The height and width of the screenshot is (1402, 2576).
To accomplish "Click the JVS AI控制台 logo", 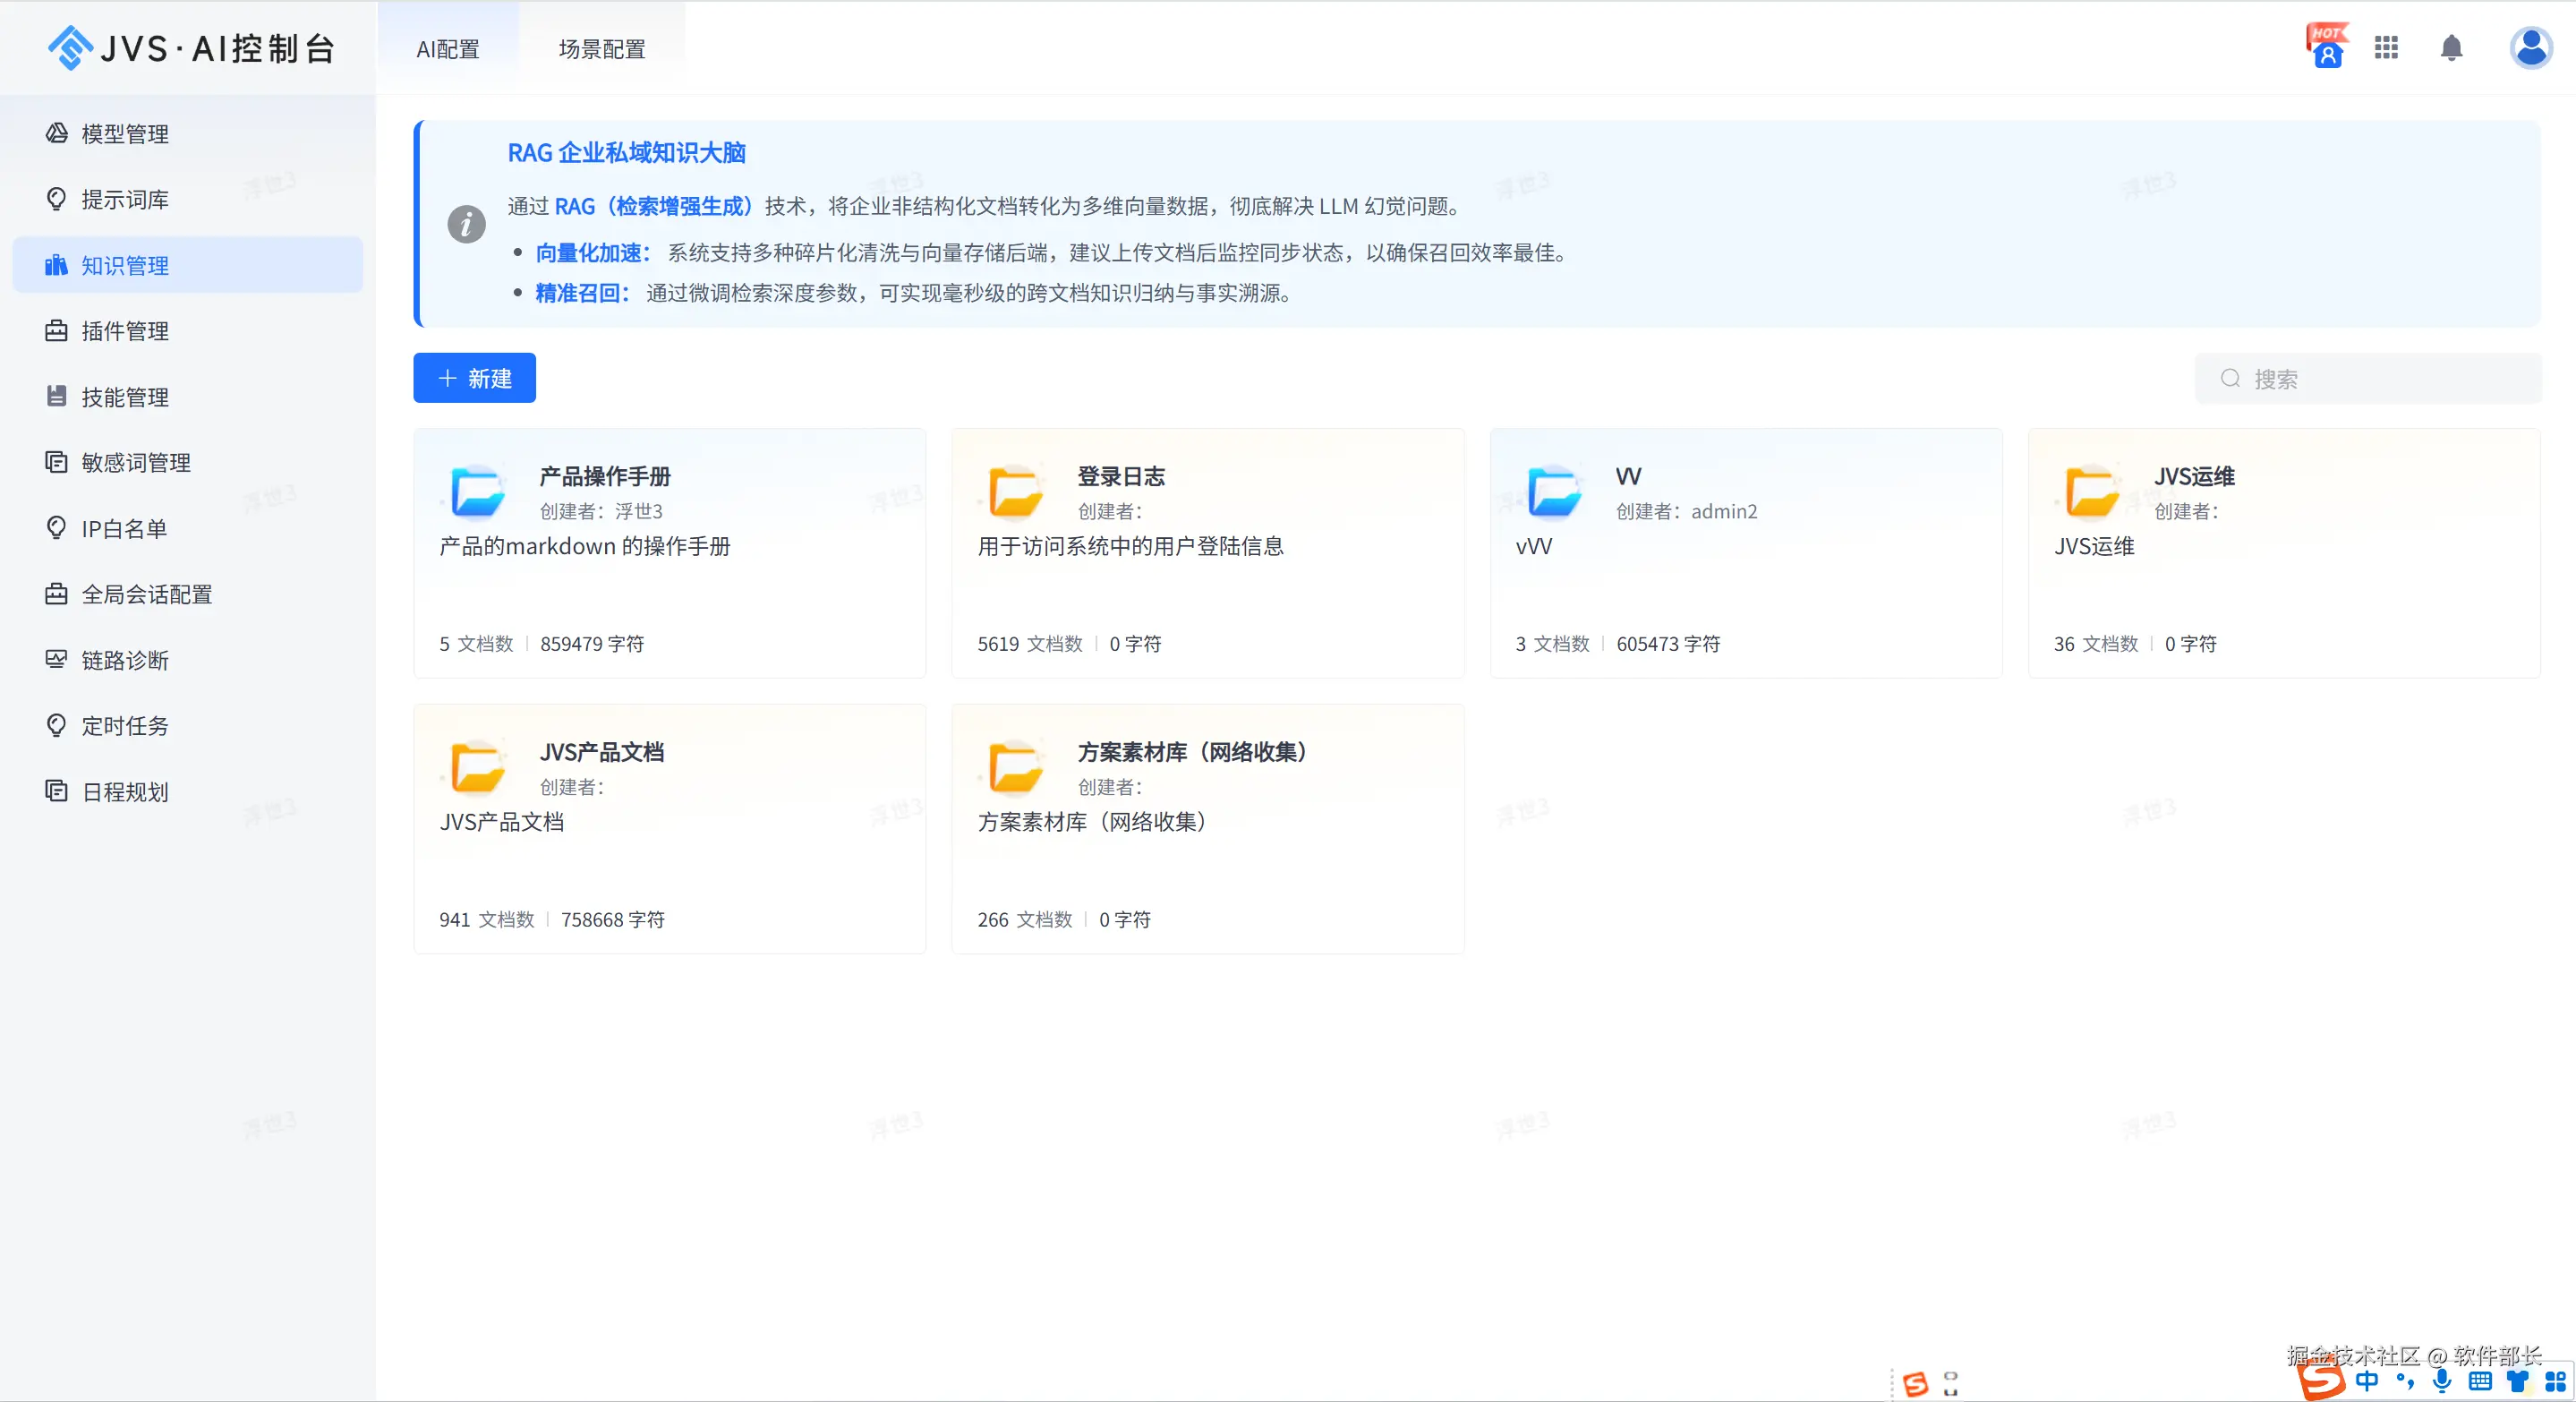I will pos(190,48).
